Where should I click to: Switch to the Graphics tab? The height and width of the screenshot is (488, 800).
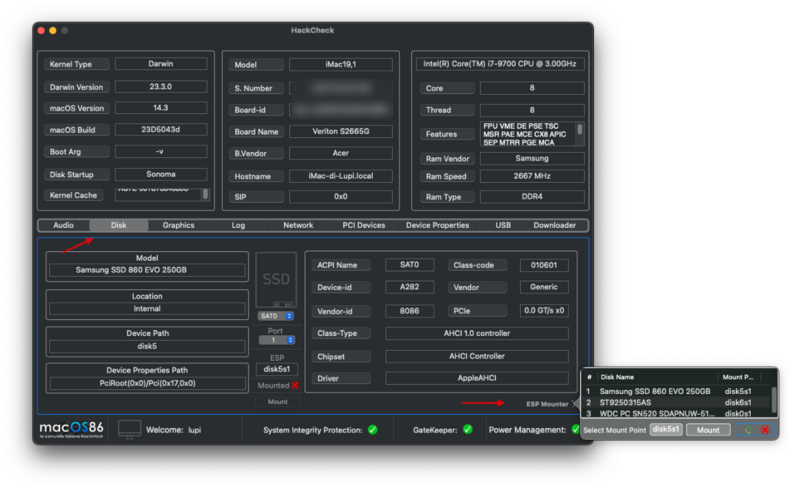click(x=178, y=226)
